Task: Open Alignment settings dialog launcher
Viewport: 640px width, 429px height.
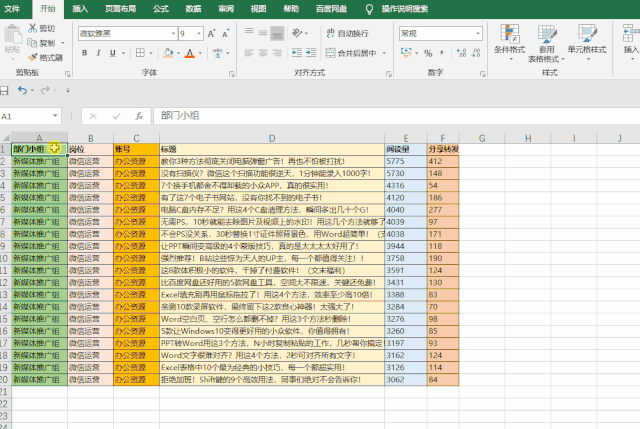Action: (388, 74)
